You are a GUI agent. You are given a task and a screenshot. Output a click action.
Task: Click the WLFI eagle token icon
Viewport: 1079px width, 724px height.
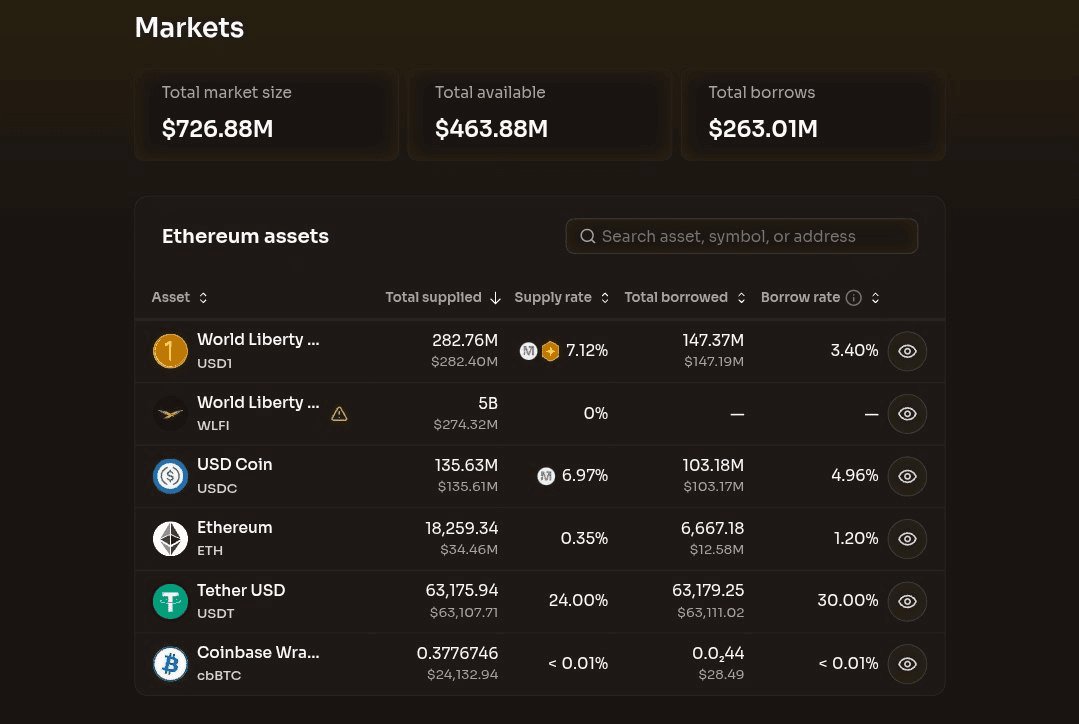click(x=170, y=414)
